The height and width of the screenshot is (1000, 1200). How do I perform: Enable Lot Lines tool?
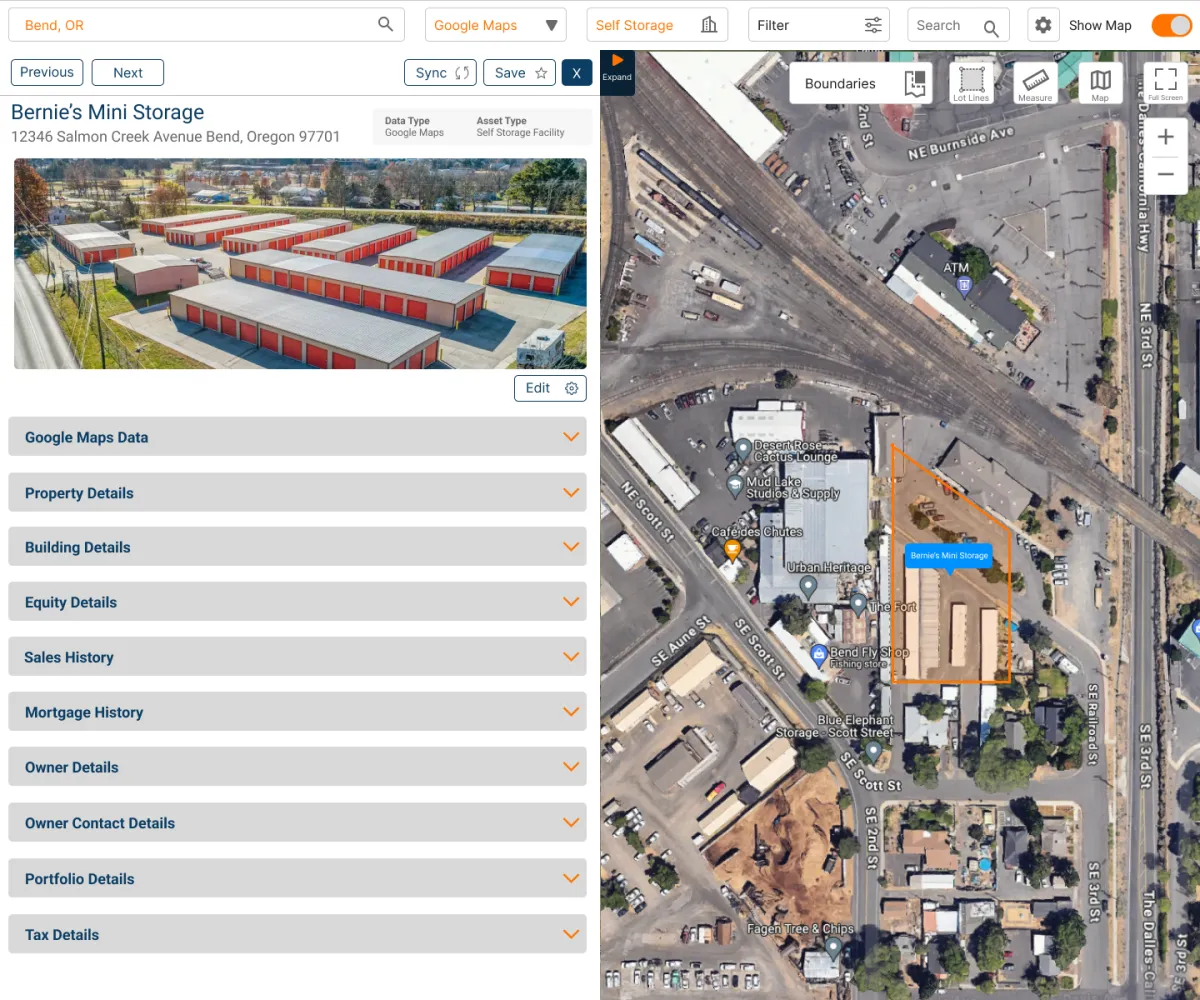971,83
